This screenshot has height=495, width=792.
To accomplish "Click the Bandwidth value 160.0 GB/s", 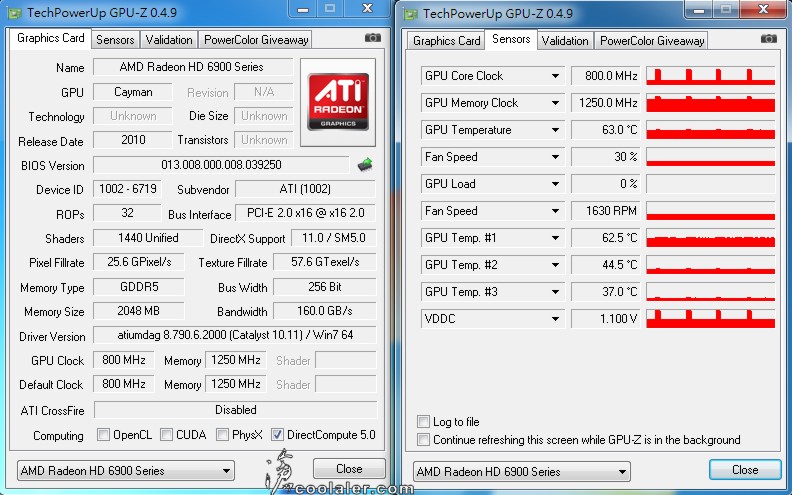I will [x=325, y=311].
